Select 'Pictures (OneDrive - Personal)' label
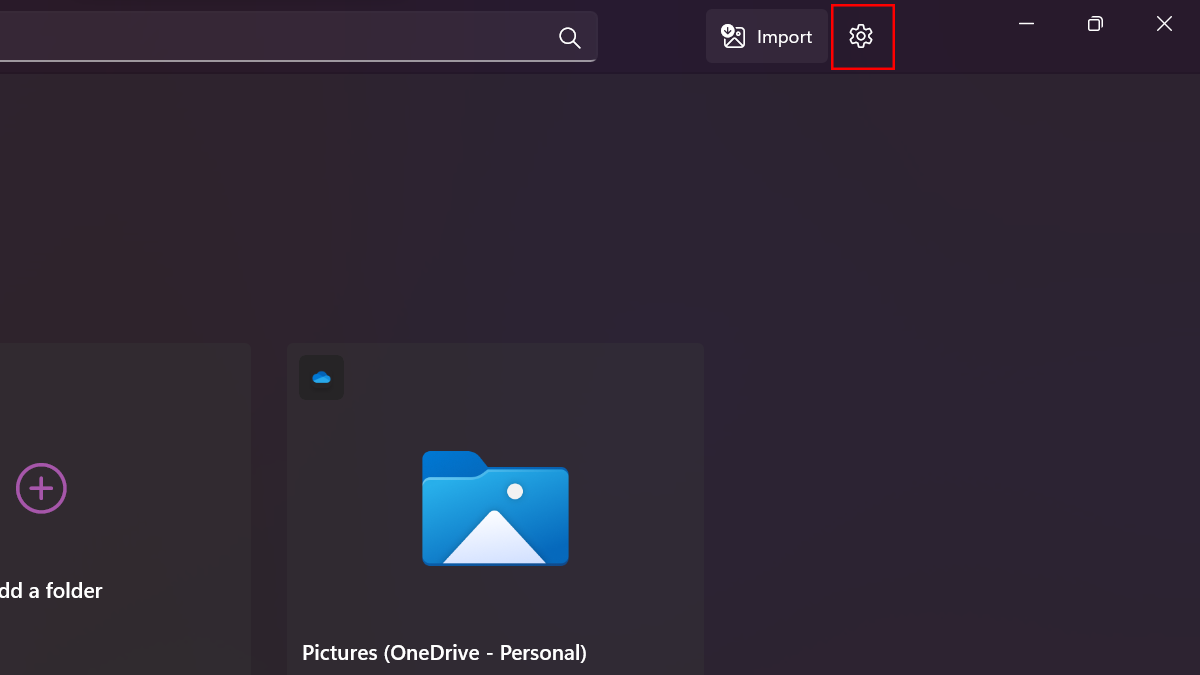 point(444,653)
